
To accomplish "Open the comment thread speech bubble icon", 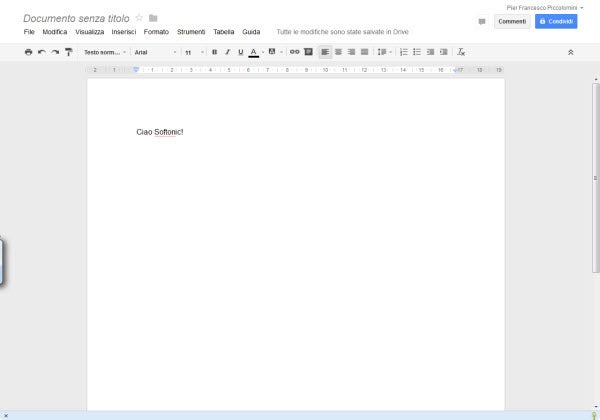I will pos(482,22).
